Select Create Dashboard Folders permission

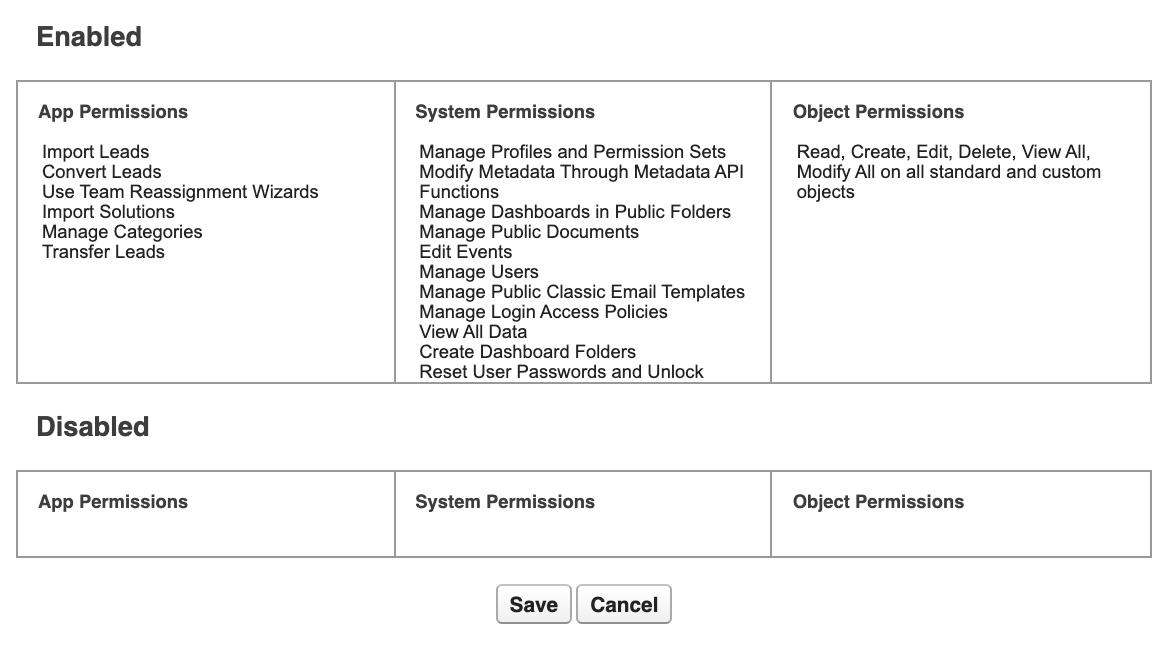[526, 352]
